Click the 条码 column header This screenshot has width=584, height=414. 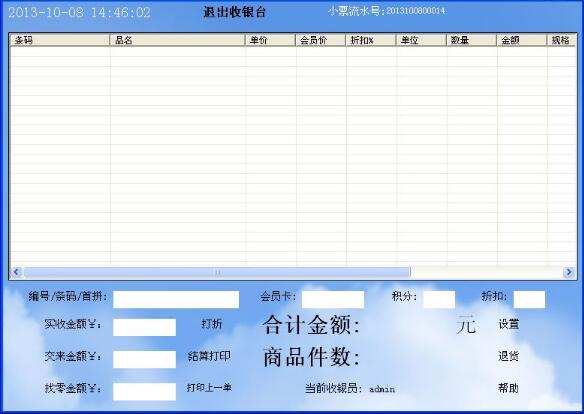pos(60,40)
